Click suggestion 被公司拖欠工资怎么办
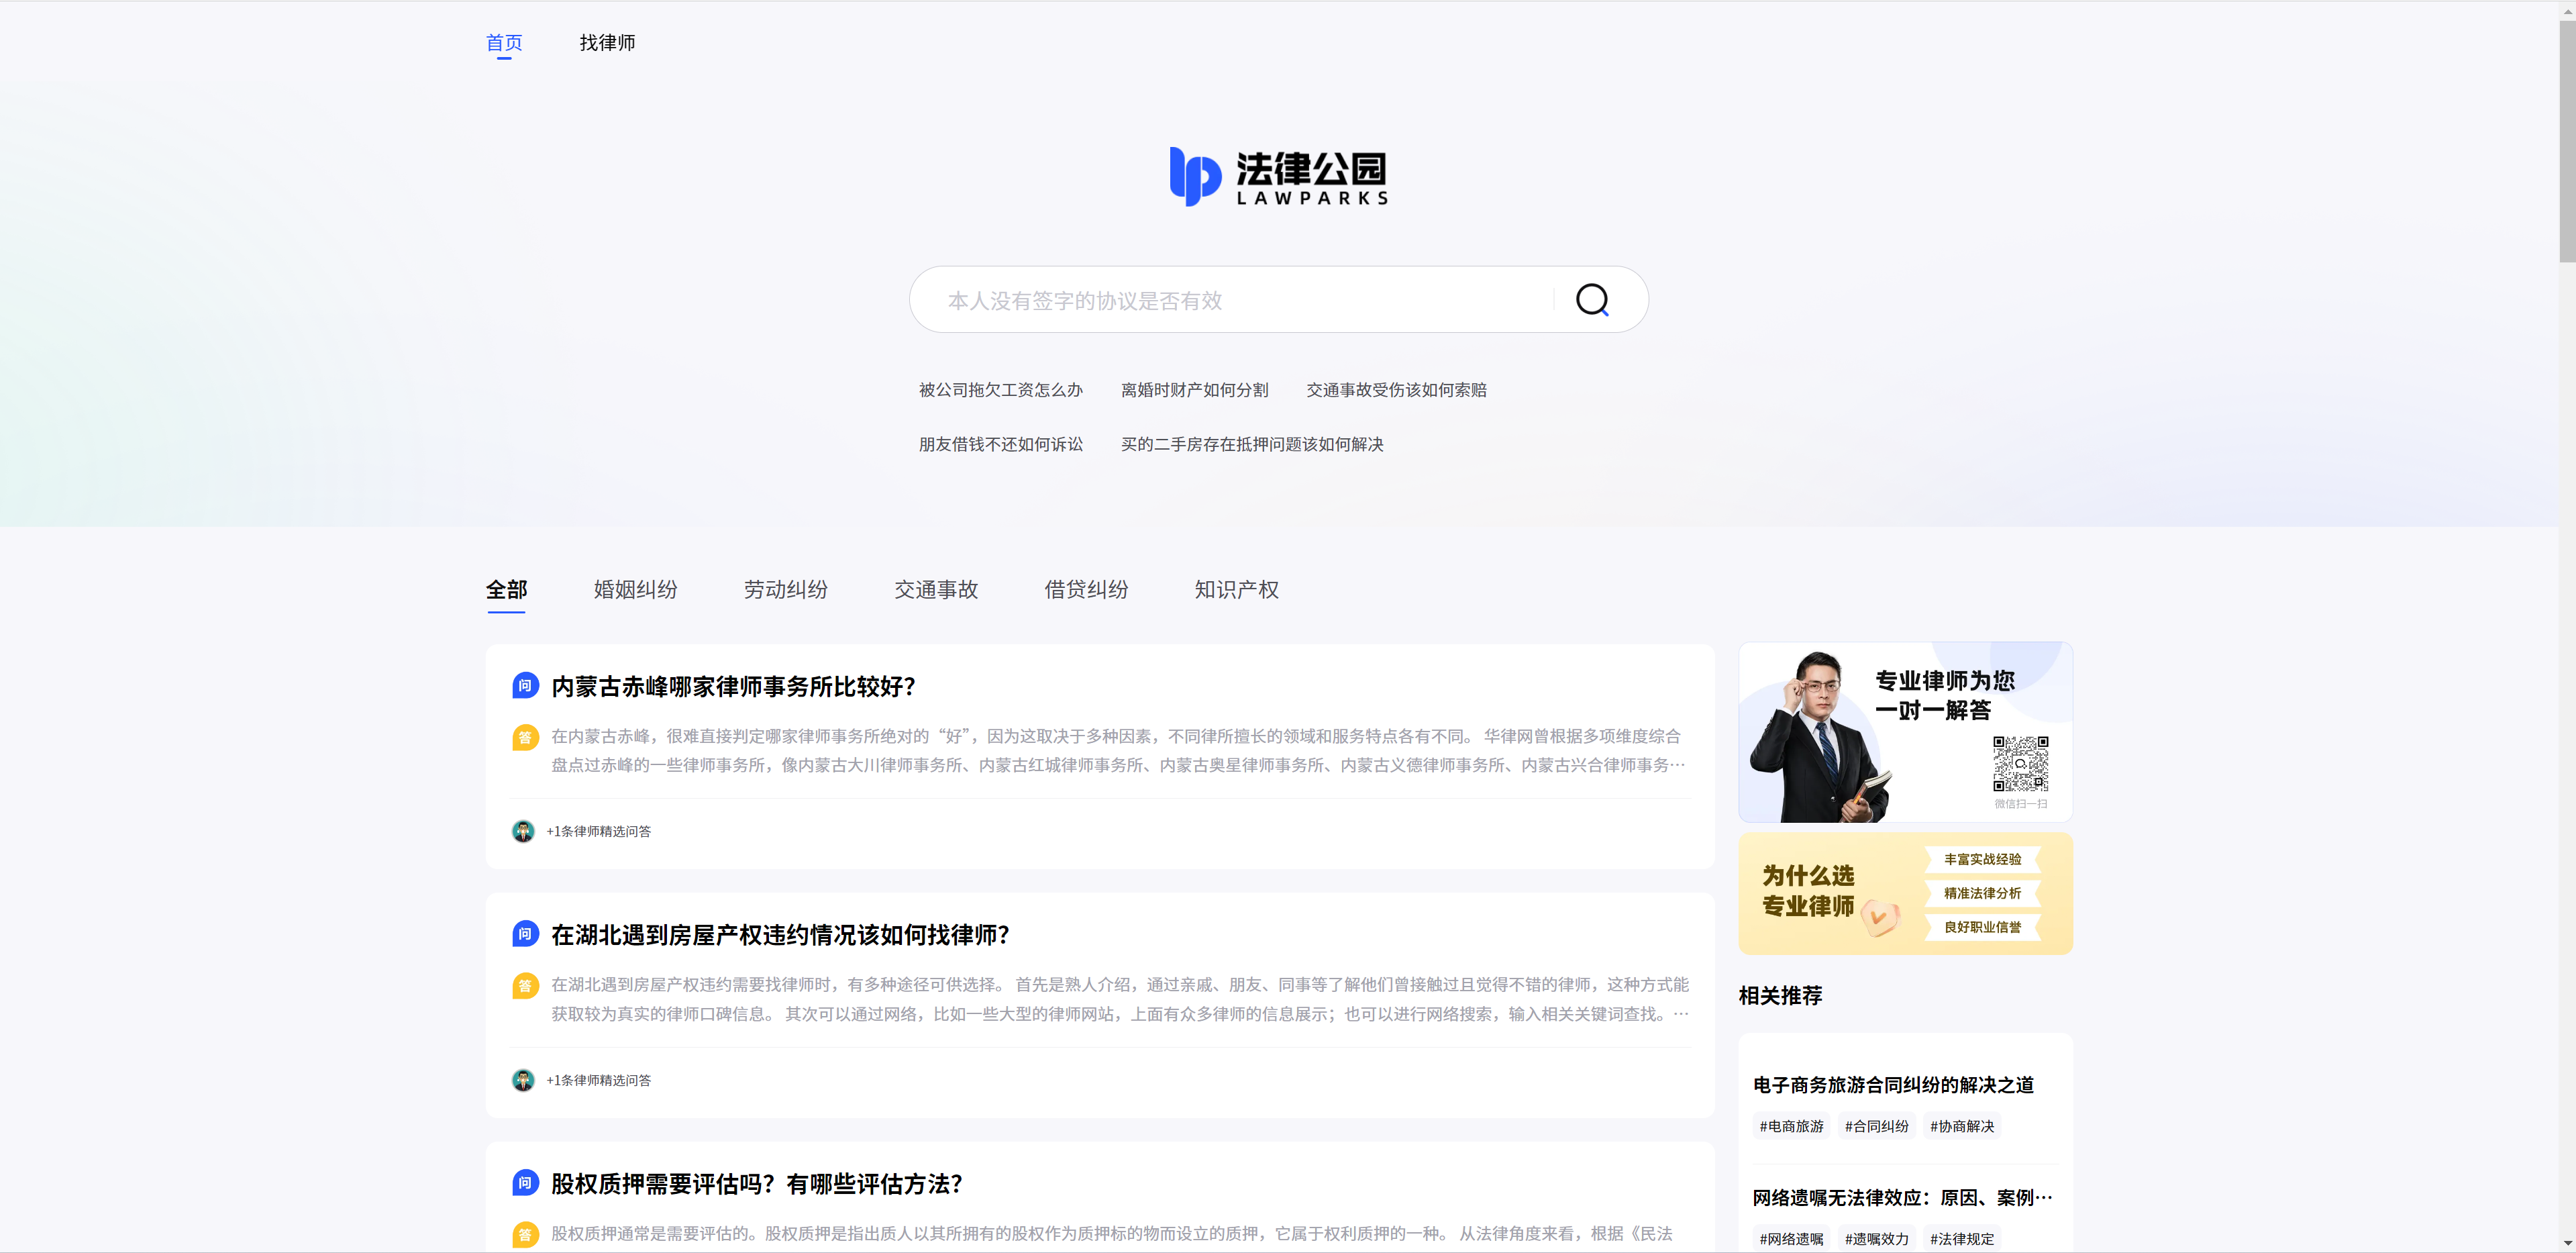2576x1253 pixels. pos(1001,390)
